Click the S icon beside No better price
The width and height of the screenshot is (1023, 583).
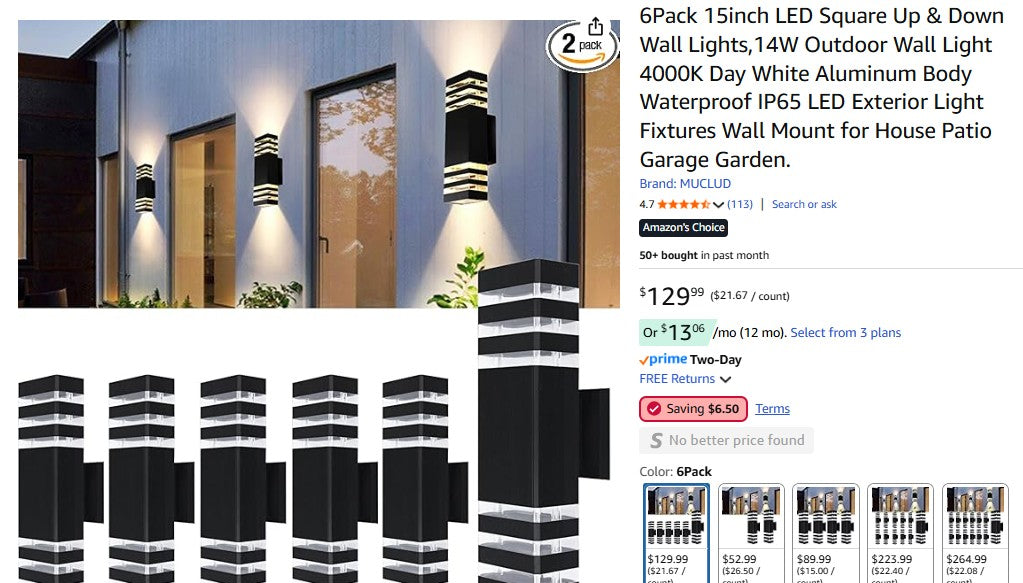click(x=656, y=441)
